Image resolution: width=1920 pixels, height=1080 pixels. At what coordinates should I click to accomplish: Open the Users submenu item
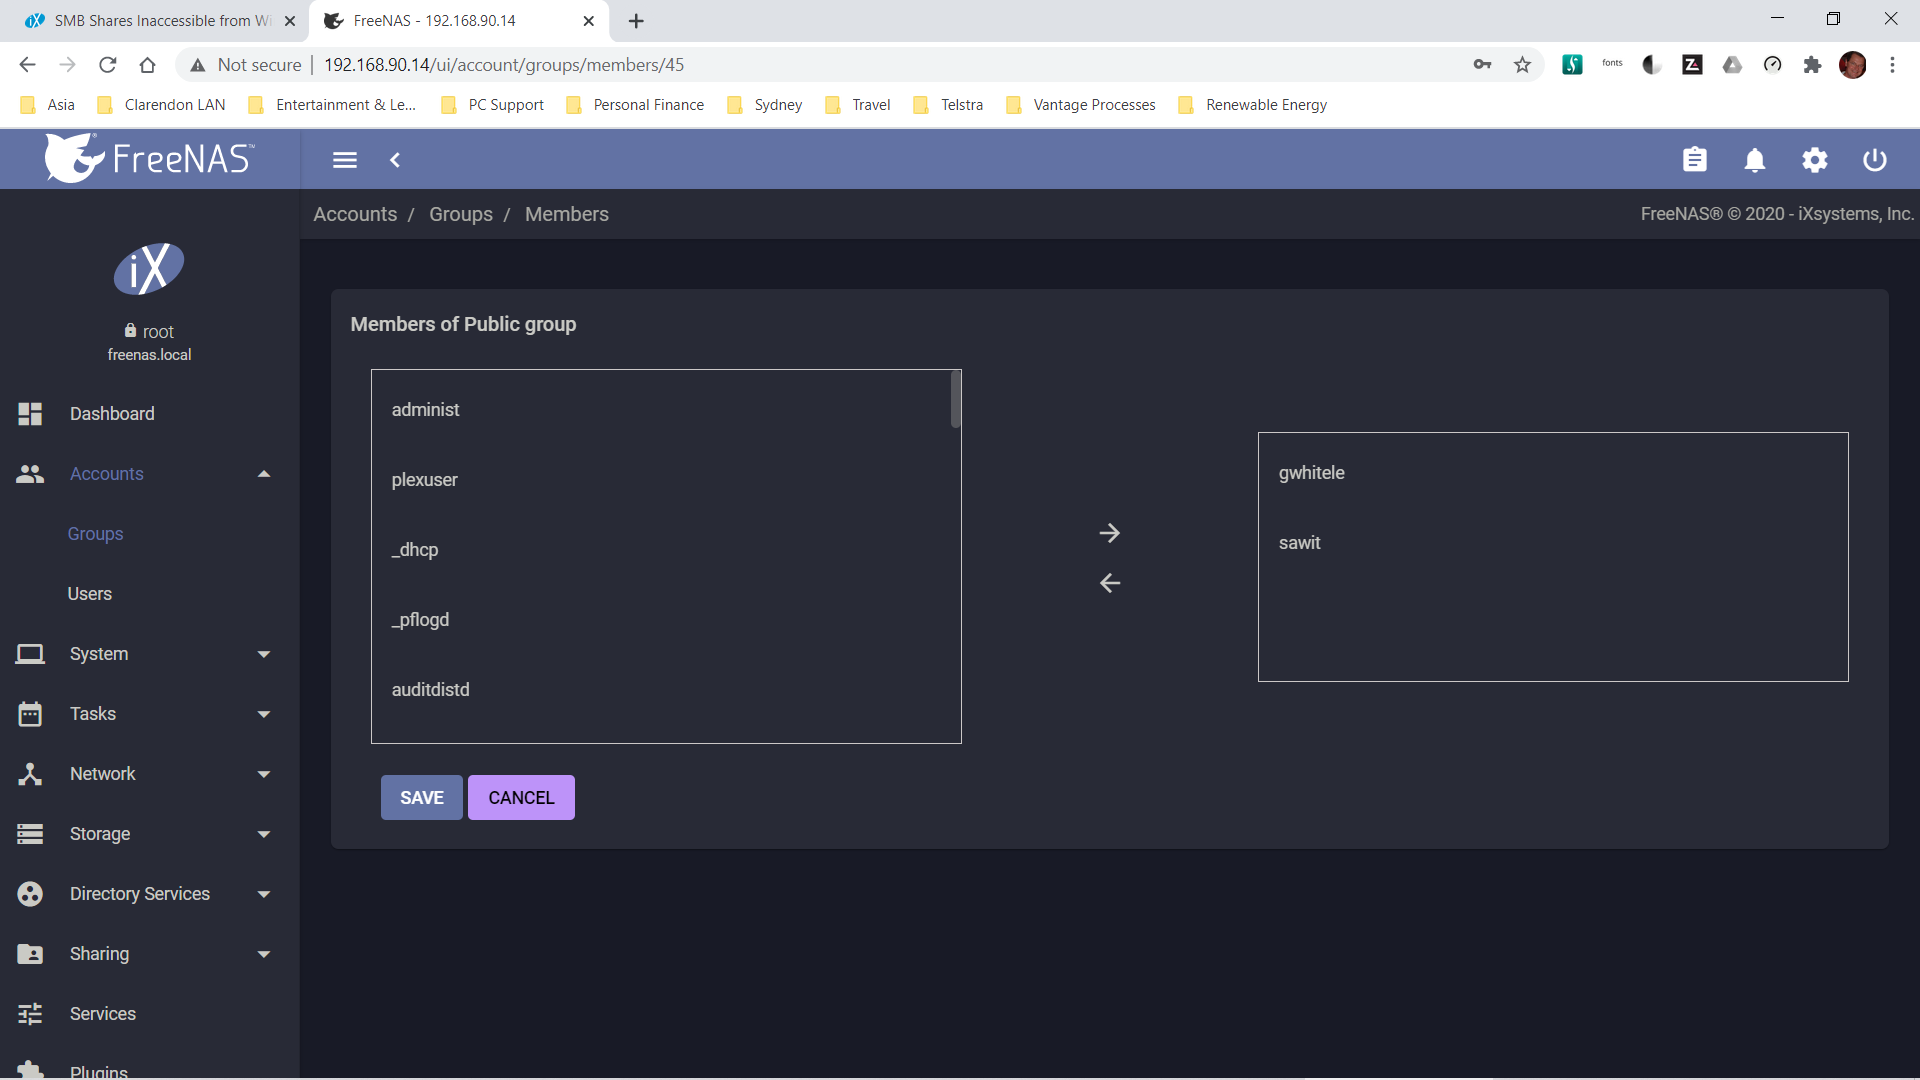[90, 594]
